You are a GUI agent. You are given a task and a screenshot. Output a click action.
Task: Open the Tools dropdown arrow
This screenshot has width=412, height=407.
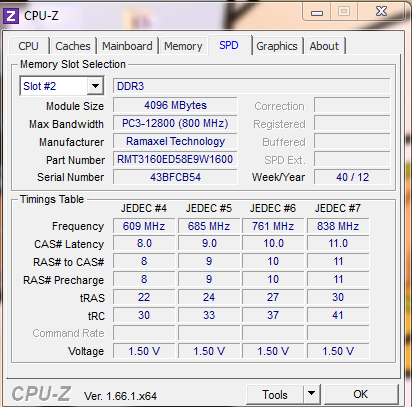312,395
